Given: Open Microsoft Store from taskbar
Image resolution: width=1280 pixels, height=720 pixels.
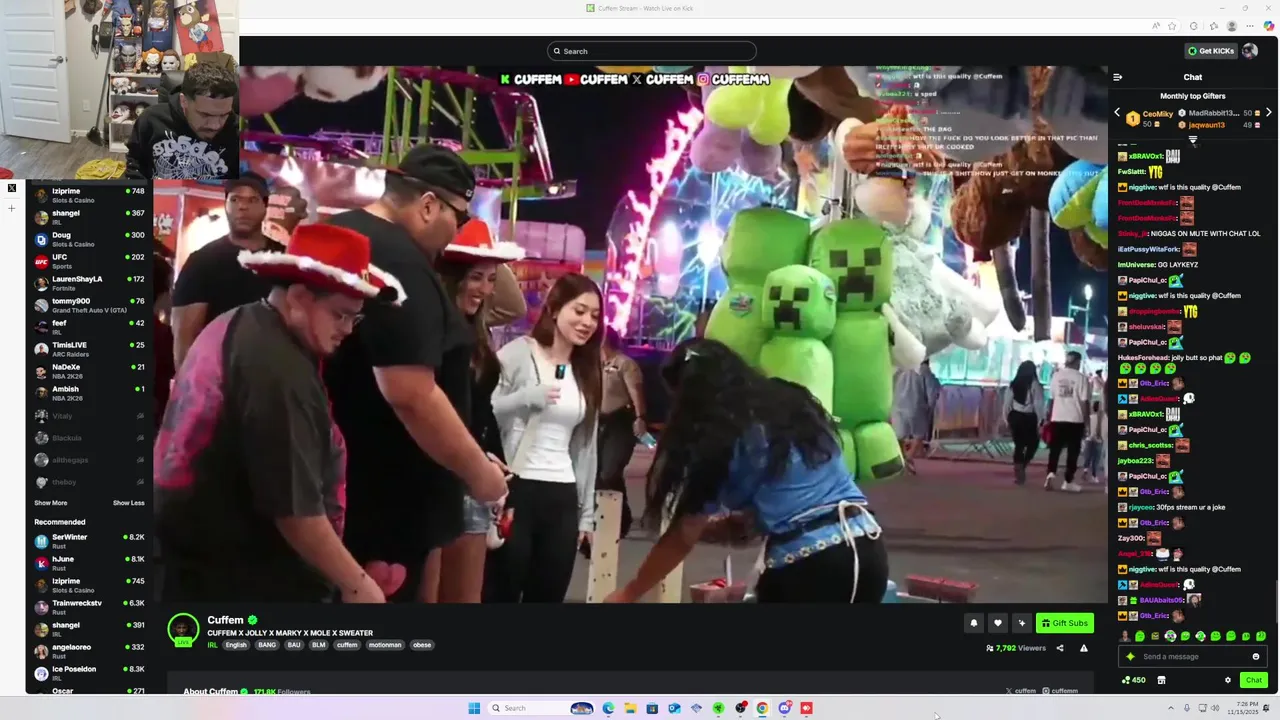Looking at the screenshot, I should point(652,708).
